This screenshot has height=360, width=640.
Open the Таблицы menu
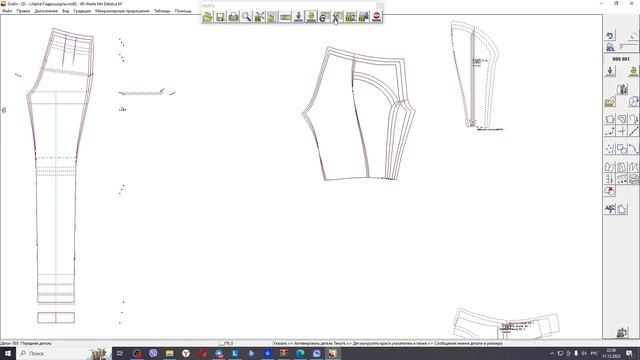tap(162, 11)
